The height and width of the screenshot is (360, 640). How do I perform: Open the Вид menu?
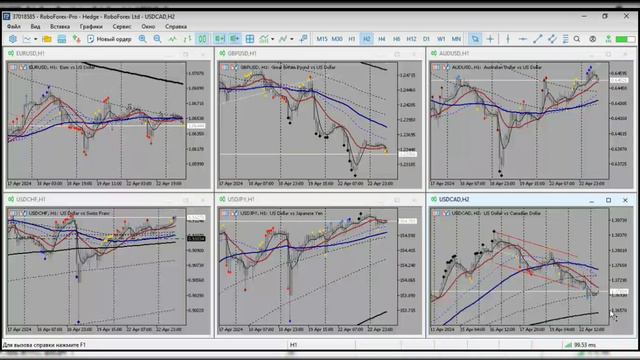pyautogui.click(x=36, y=27)
